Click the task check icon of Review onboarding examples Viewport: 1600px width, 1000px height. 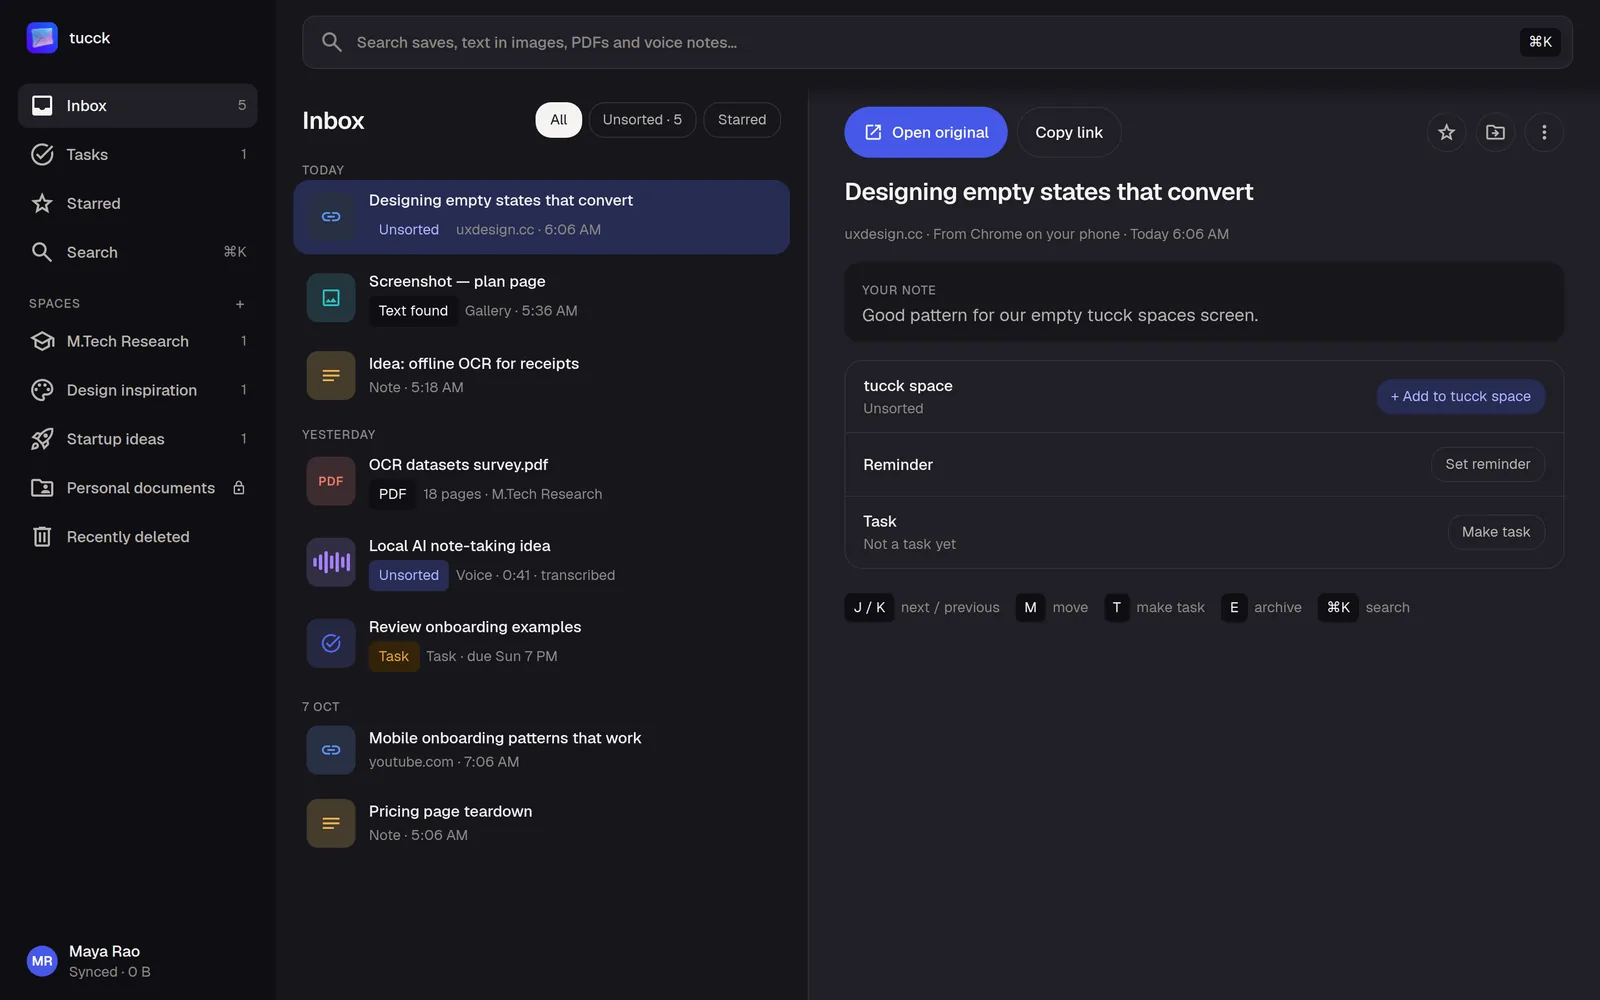(x=331, y=643)
